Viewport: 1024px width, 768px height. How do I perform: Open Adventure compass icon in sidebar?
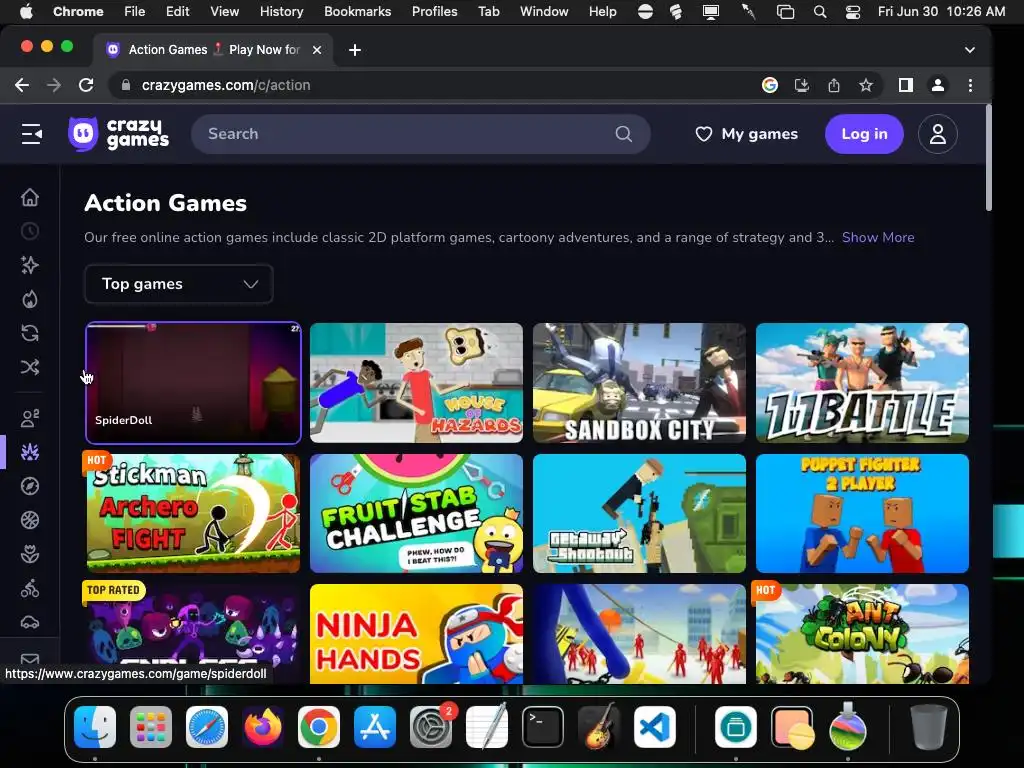pyautogui.click(x=30, y=486)
